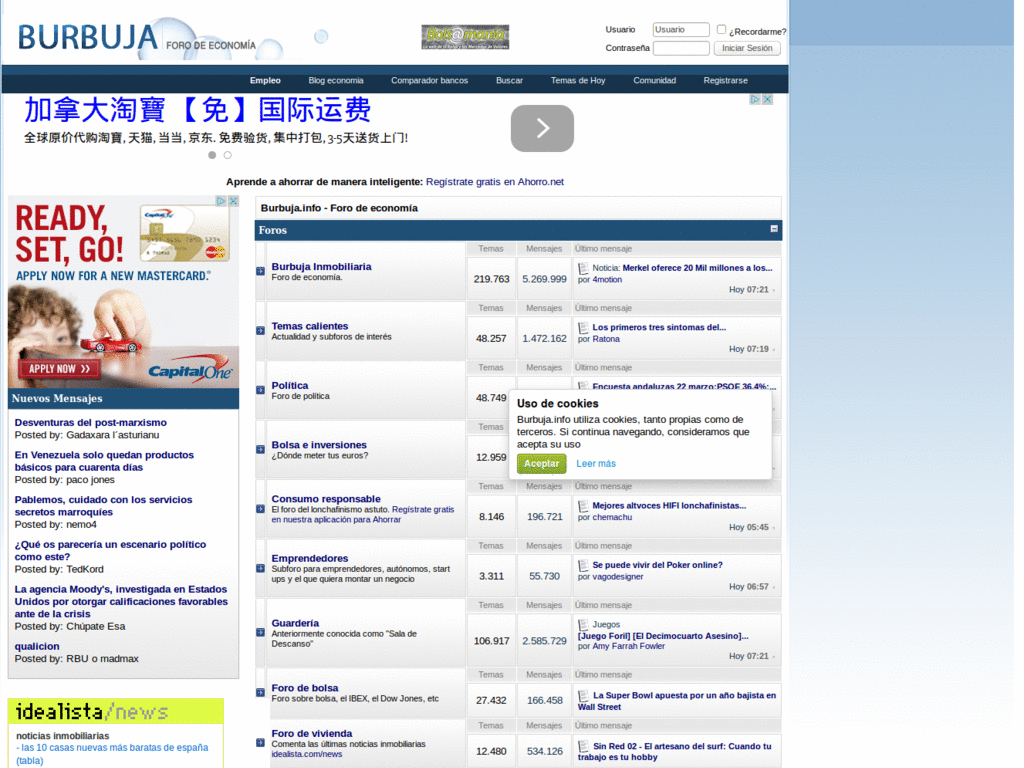This screenshot has width=1024, height=768.
Task: Select the first carousel dot in the banner ad
Action: (x=212, y=155)
